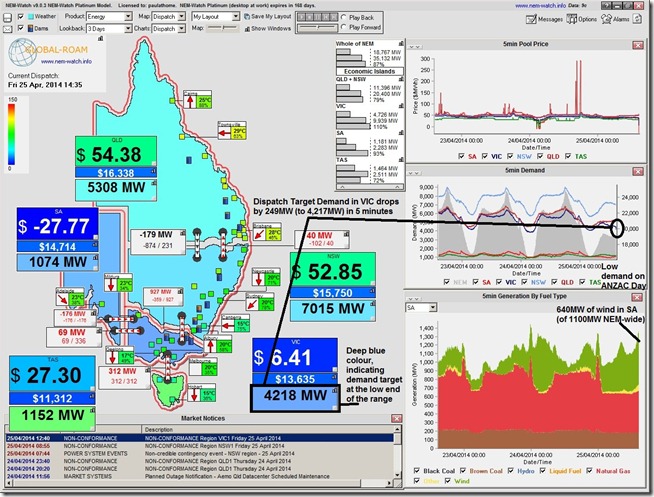Image resolution: width=654 pixels, height=497 pixels.
Task: Open the Alarms clock icon
Action: click(x=606, y=19)
